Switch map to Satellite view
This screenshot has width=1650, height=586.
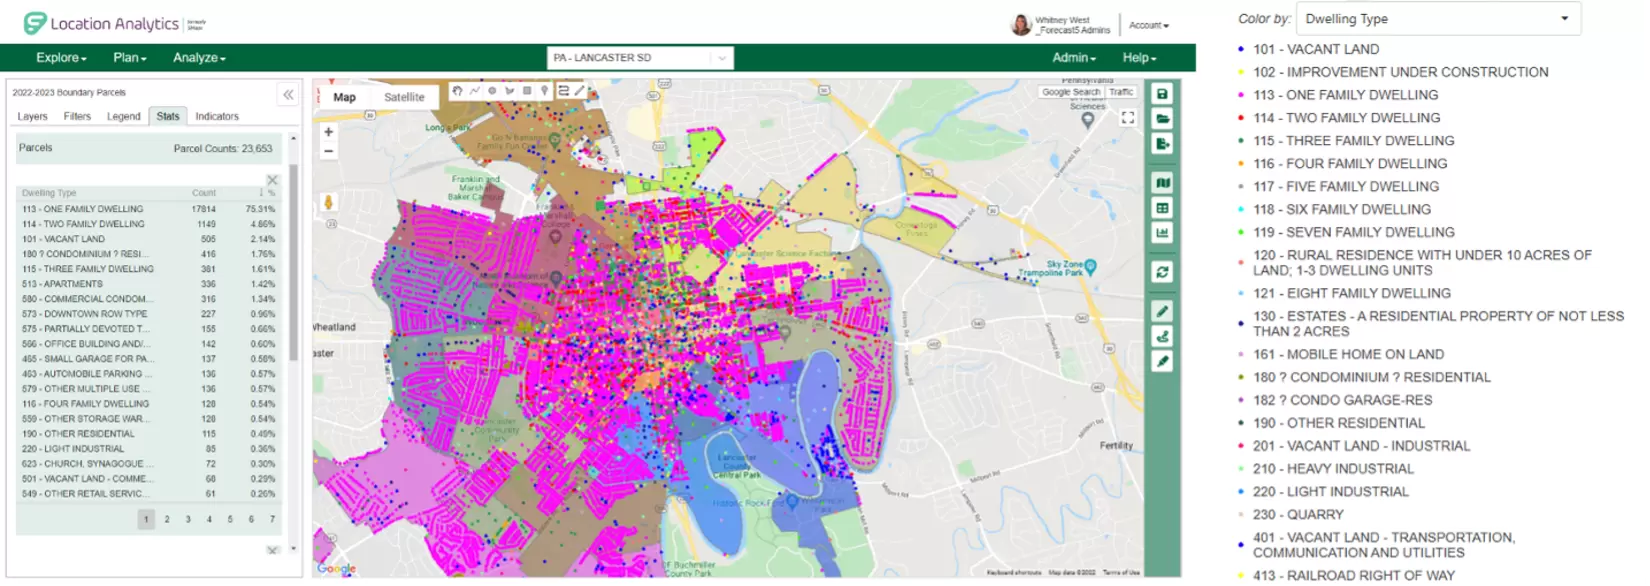pyautogui.click(x=404, y=97)
